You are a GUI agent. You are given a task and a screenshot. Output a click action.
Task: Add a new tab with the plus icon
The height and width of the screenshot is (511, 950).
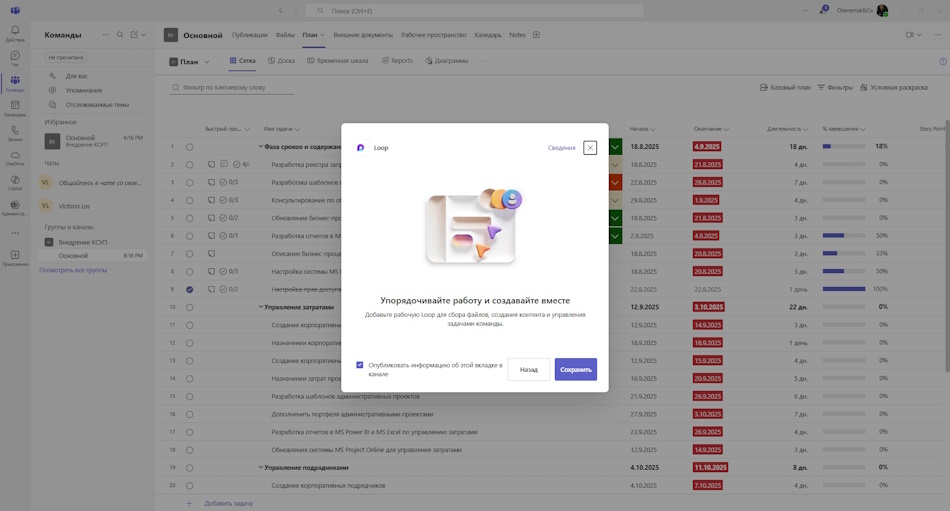point(536,35)
